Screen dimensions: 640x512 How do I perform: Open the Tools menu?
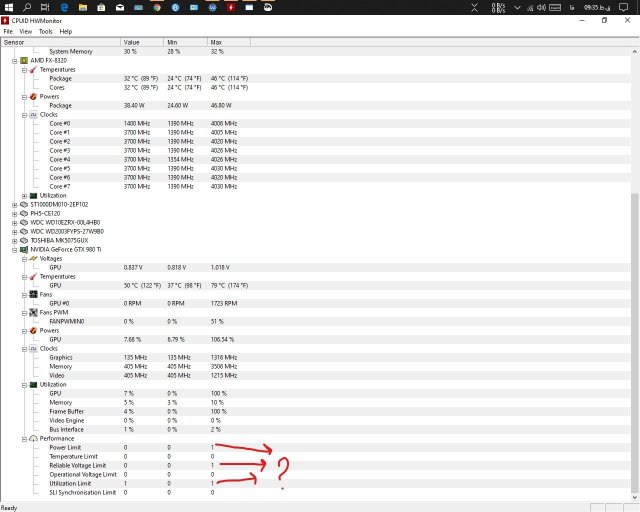pyautogui.click(x=45, y=31)
